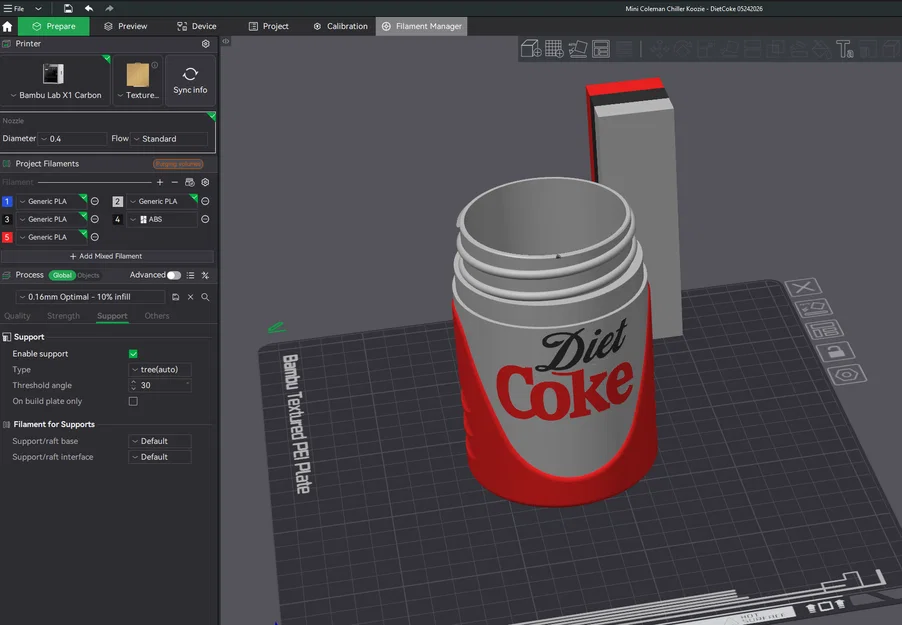
Task: Open the Flow Standard dropdown
Action: pos(170,139)
